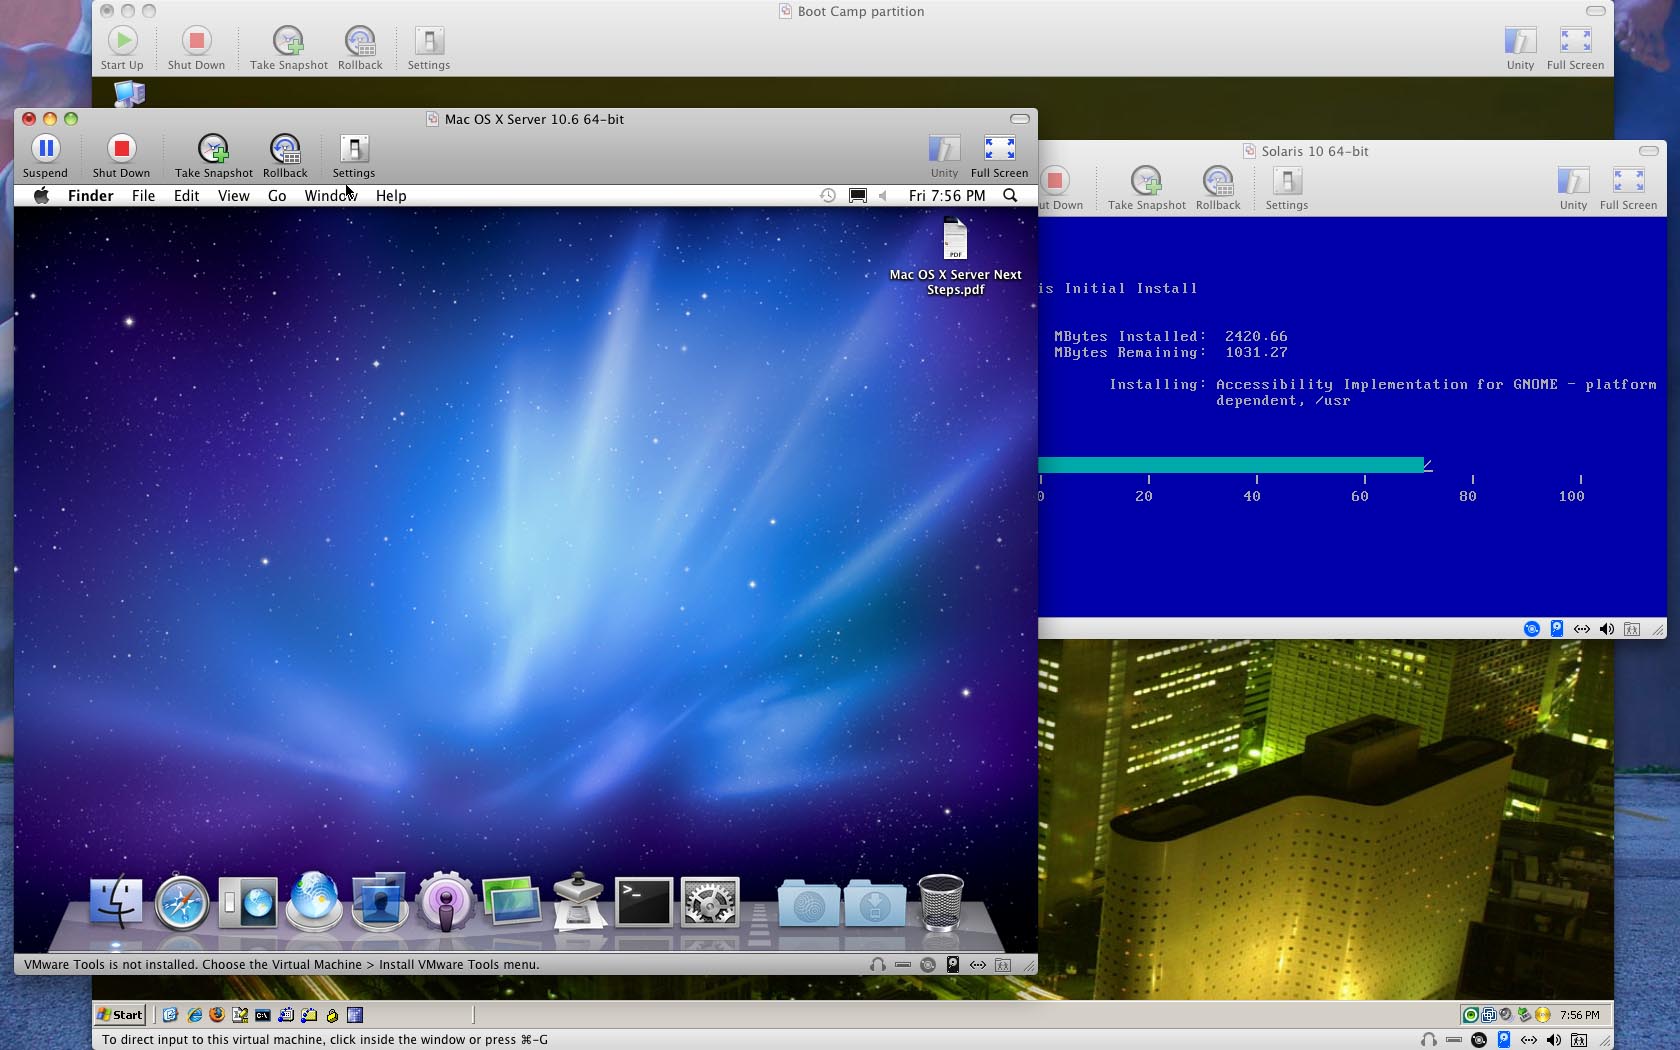Viewport: 1680px width, 1050px height.
Task: Click VMware Tools not installed status message
Action: click(x=281, y=965)
